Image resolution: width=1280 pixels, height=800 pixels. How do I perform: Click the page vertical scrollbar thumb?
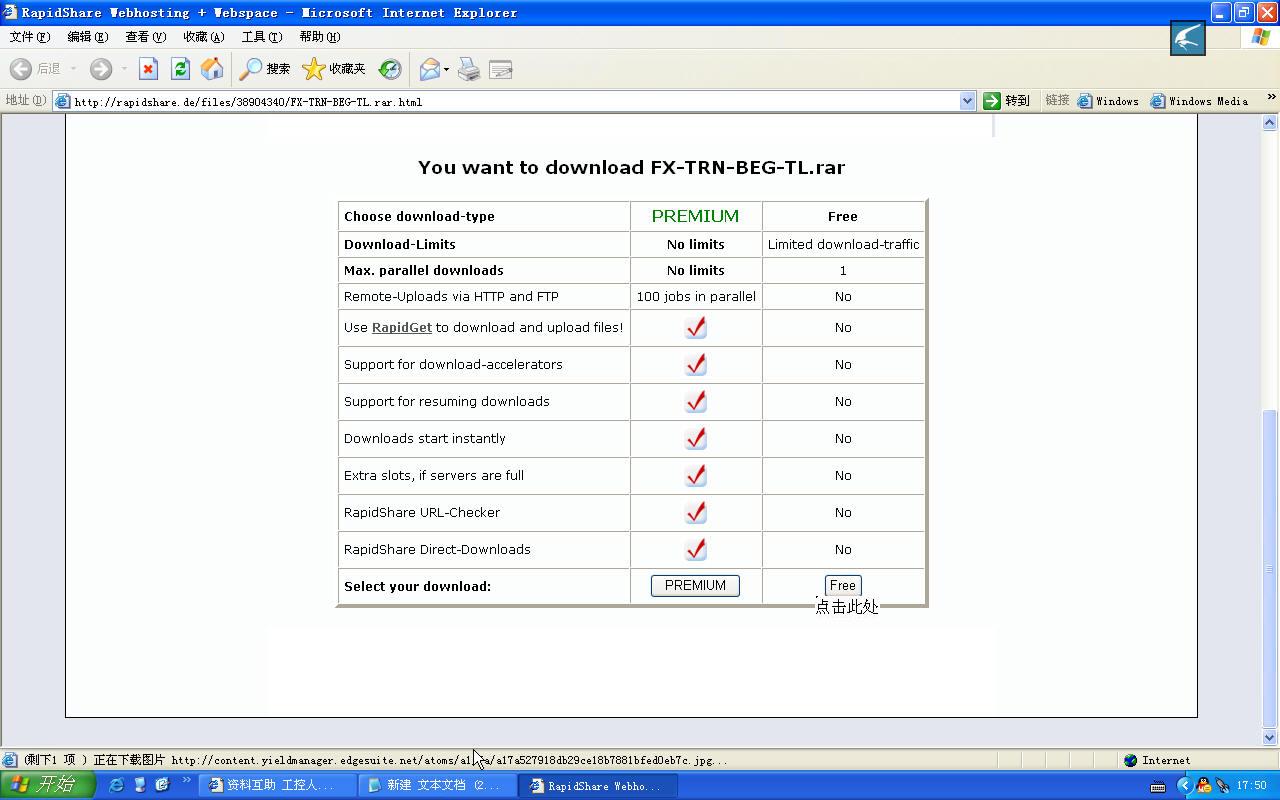[1270, 565]
